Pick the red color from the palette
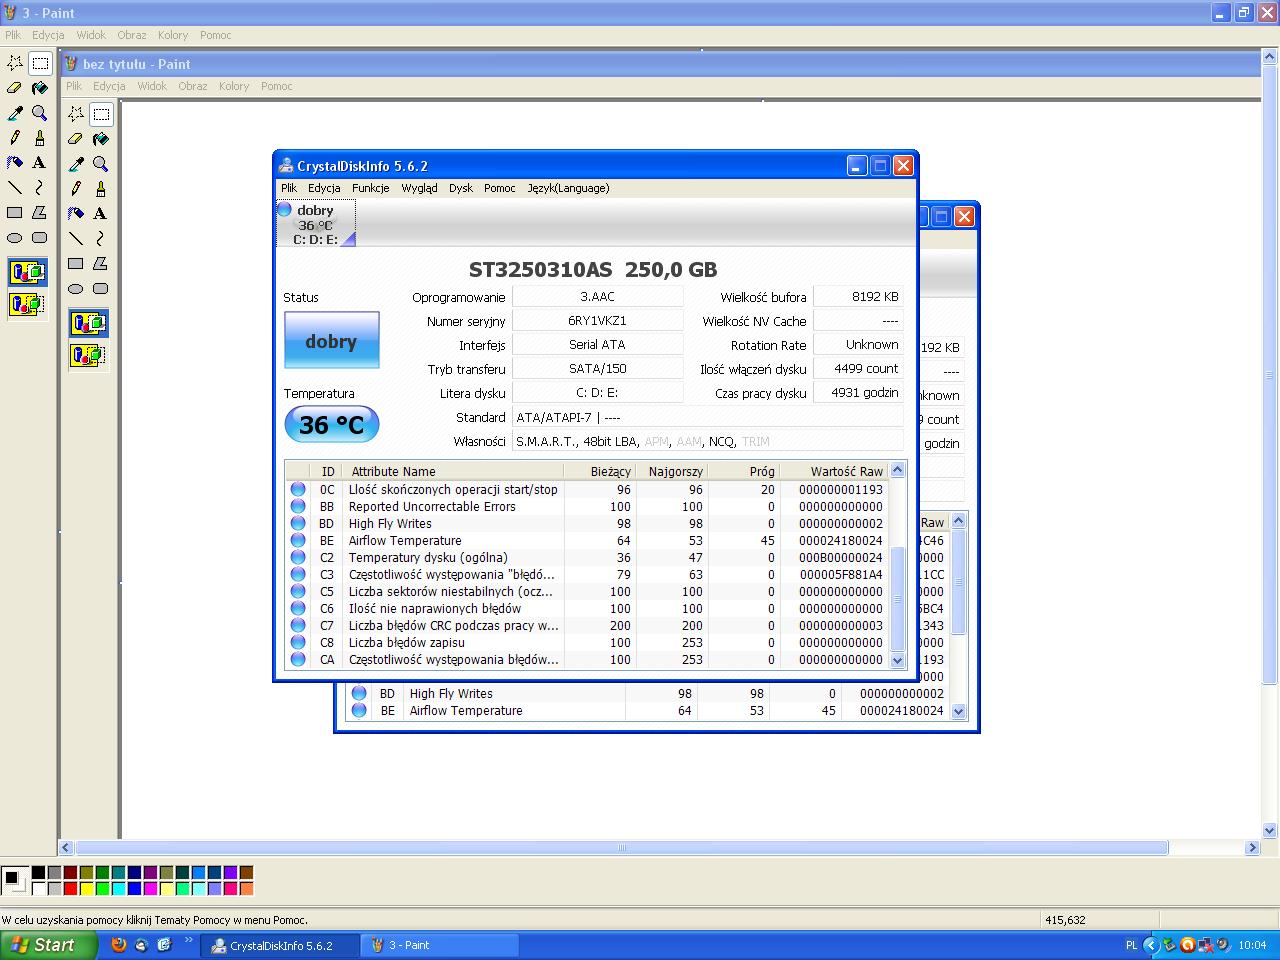 click(70, 888)
